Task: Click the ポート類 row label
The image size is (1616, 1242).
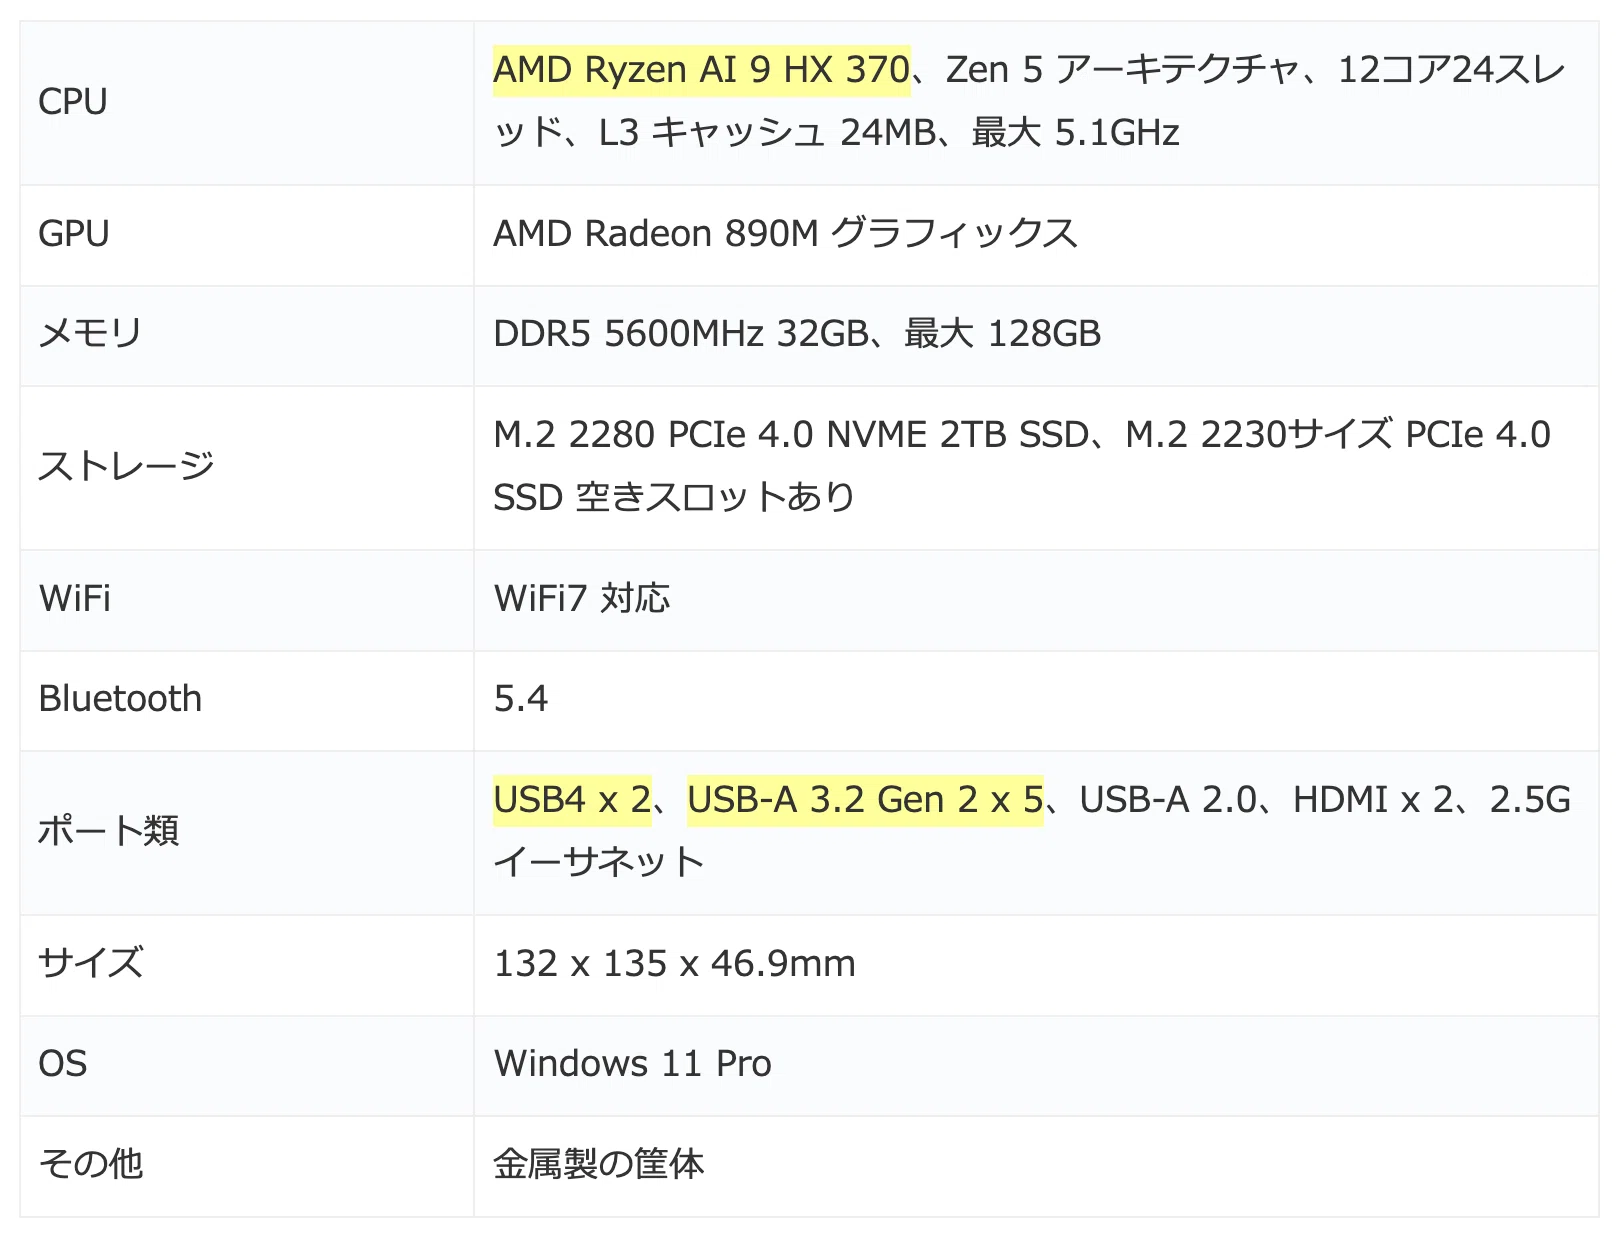Action: click(109, 830)
